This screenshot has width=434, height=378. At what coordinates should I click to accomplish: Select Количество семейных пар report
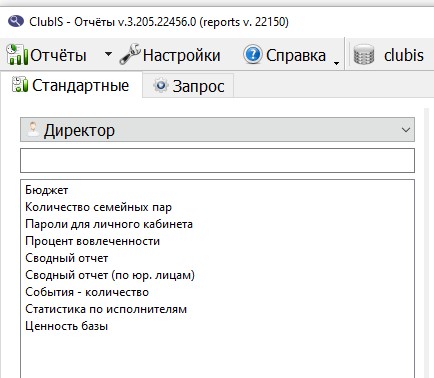point(98,207)
